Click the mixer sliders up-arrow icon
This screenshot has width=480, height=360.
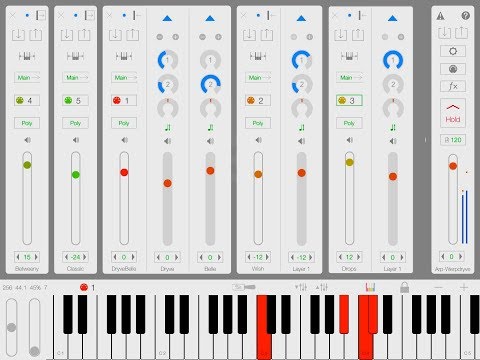pyautogui.click(x=322, y=287)
